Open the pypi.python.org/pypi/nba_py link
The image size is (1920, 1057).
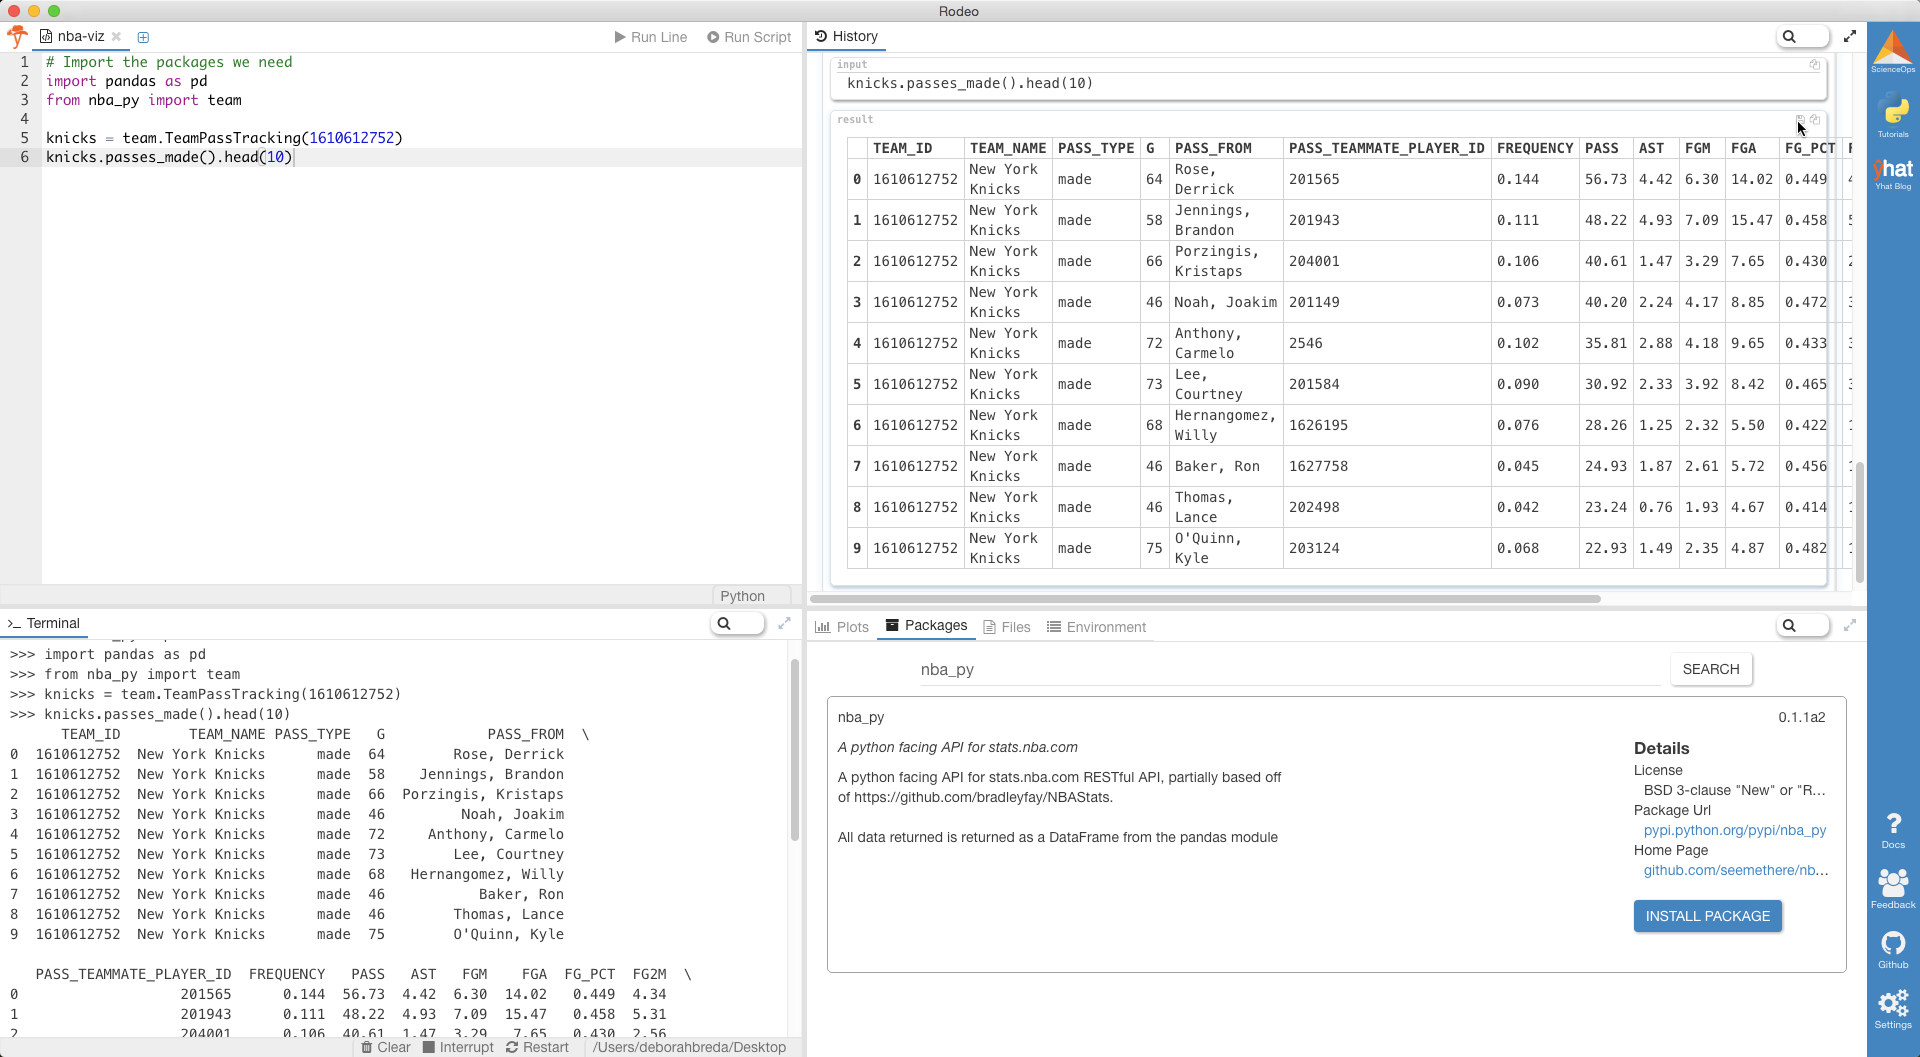point(1734,830)
